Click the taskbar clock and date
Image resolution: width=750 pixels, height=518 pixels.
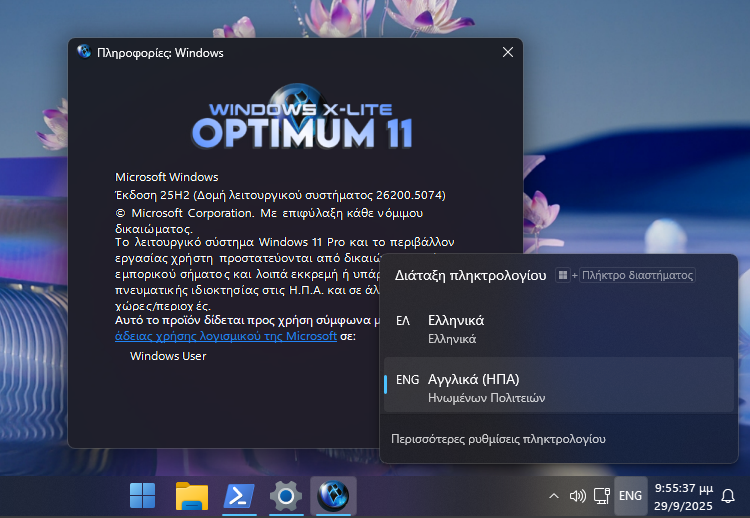pyautogui.click(x=683, y=495)
